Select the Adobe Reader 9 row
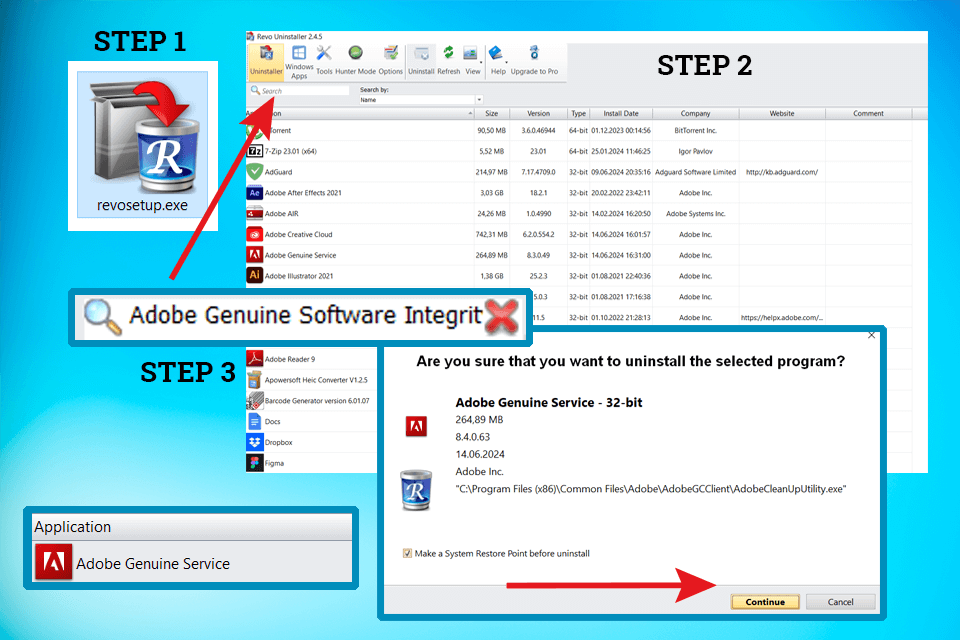The height and width of the screenshot is (640, 960). 290,360
